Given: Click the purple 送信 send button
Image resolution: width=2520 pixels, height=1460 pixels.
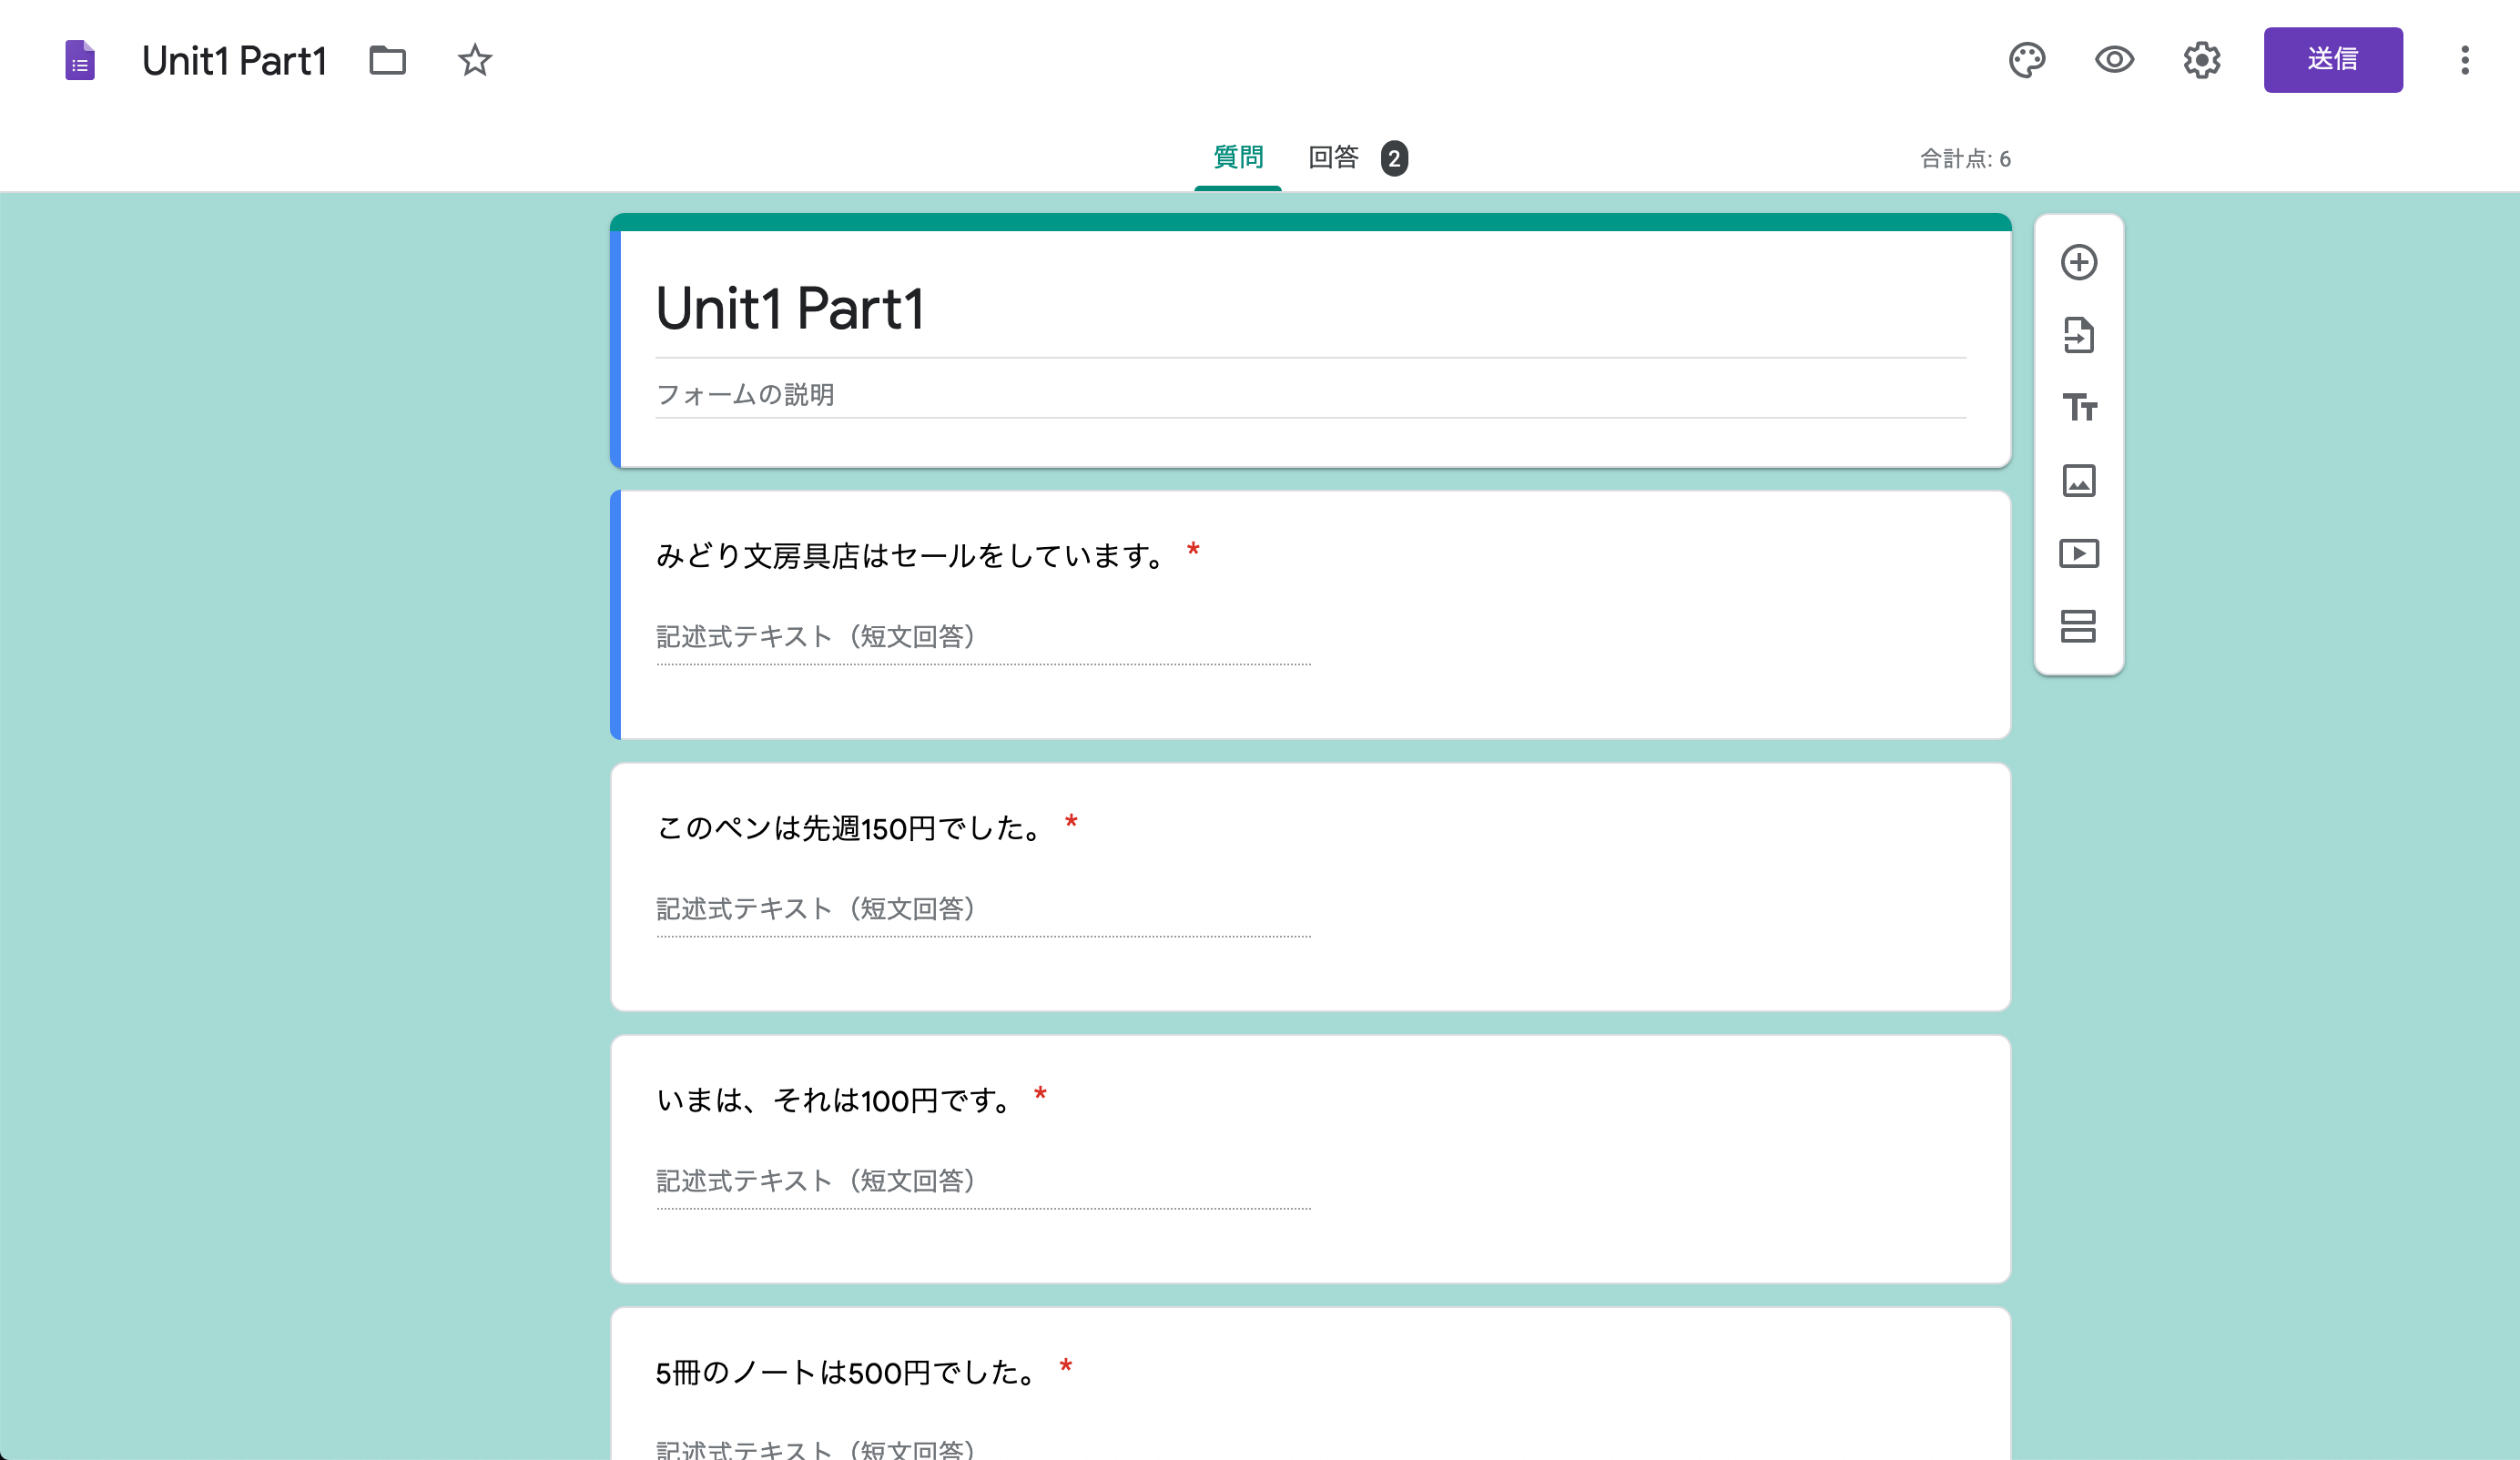Looking at the screenshot, I should pos(2332,60).
